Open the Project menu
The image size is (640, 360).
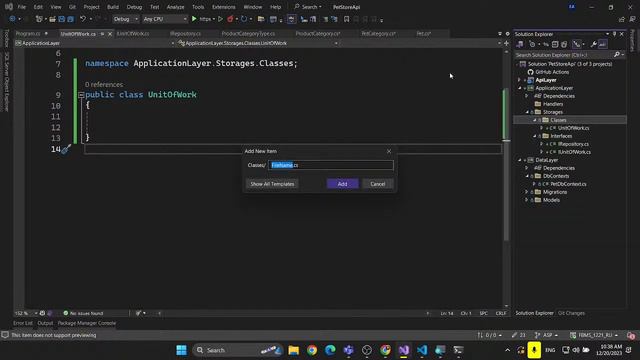(91, 7)
